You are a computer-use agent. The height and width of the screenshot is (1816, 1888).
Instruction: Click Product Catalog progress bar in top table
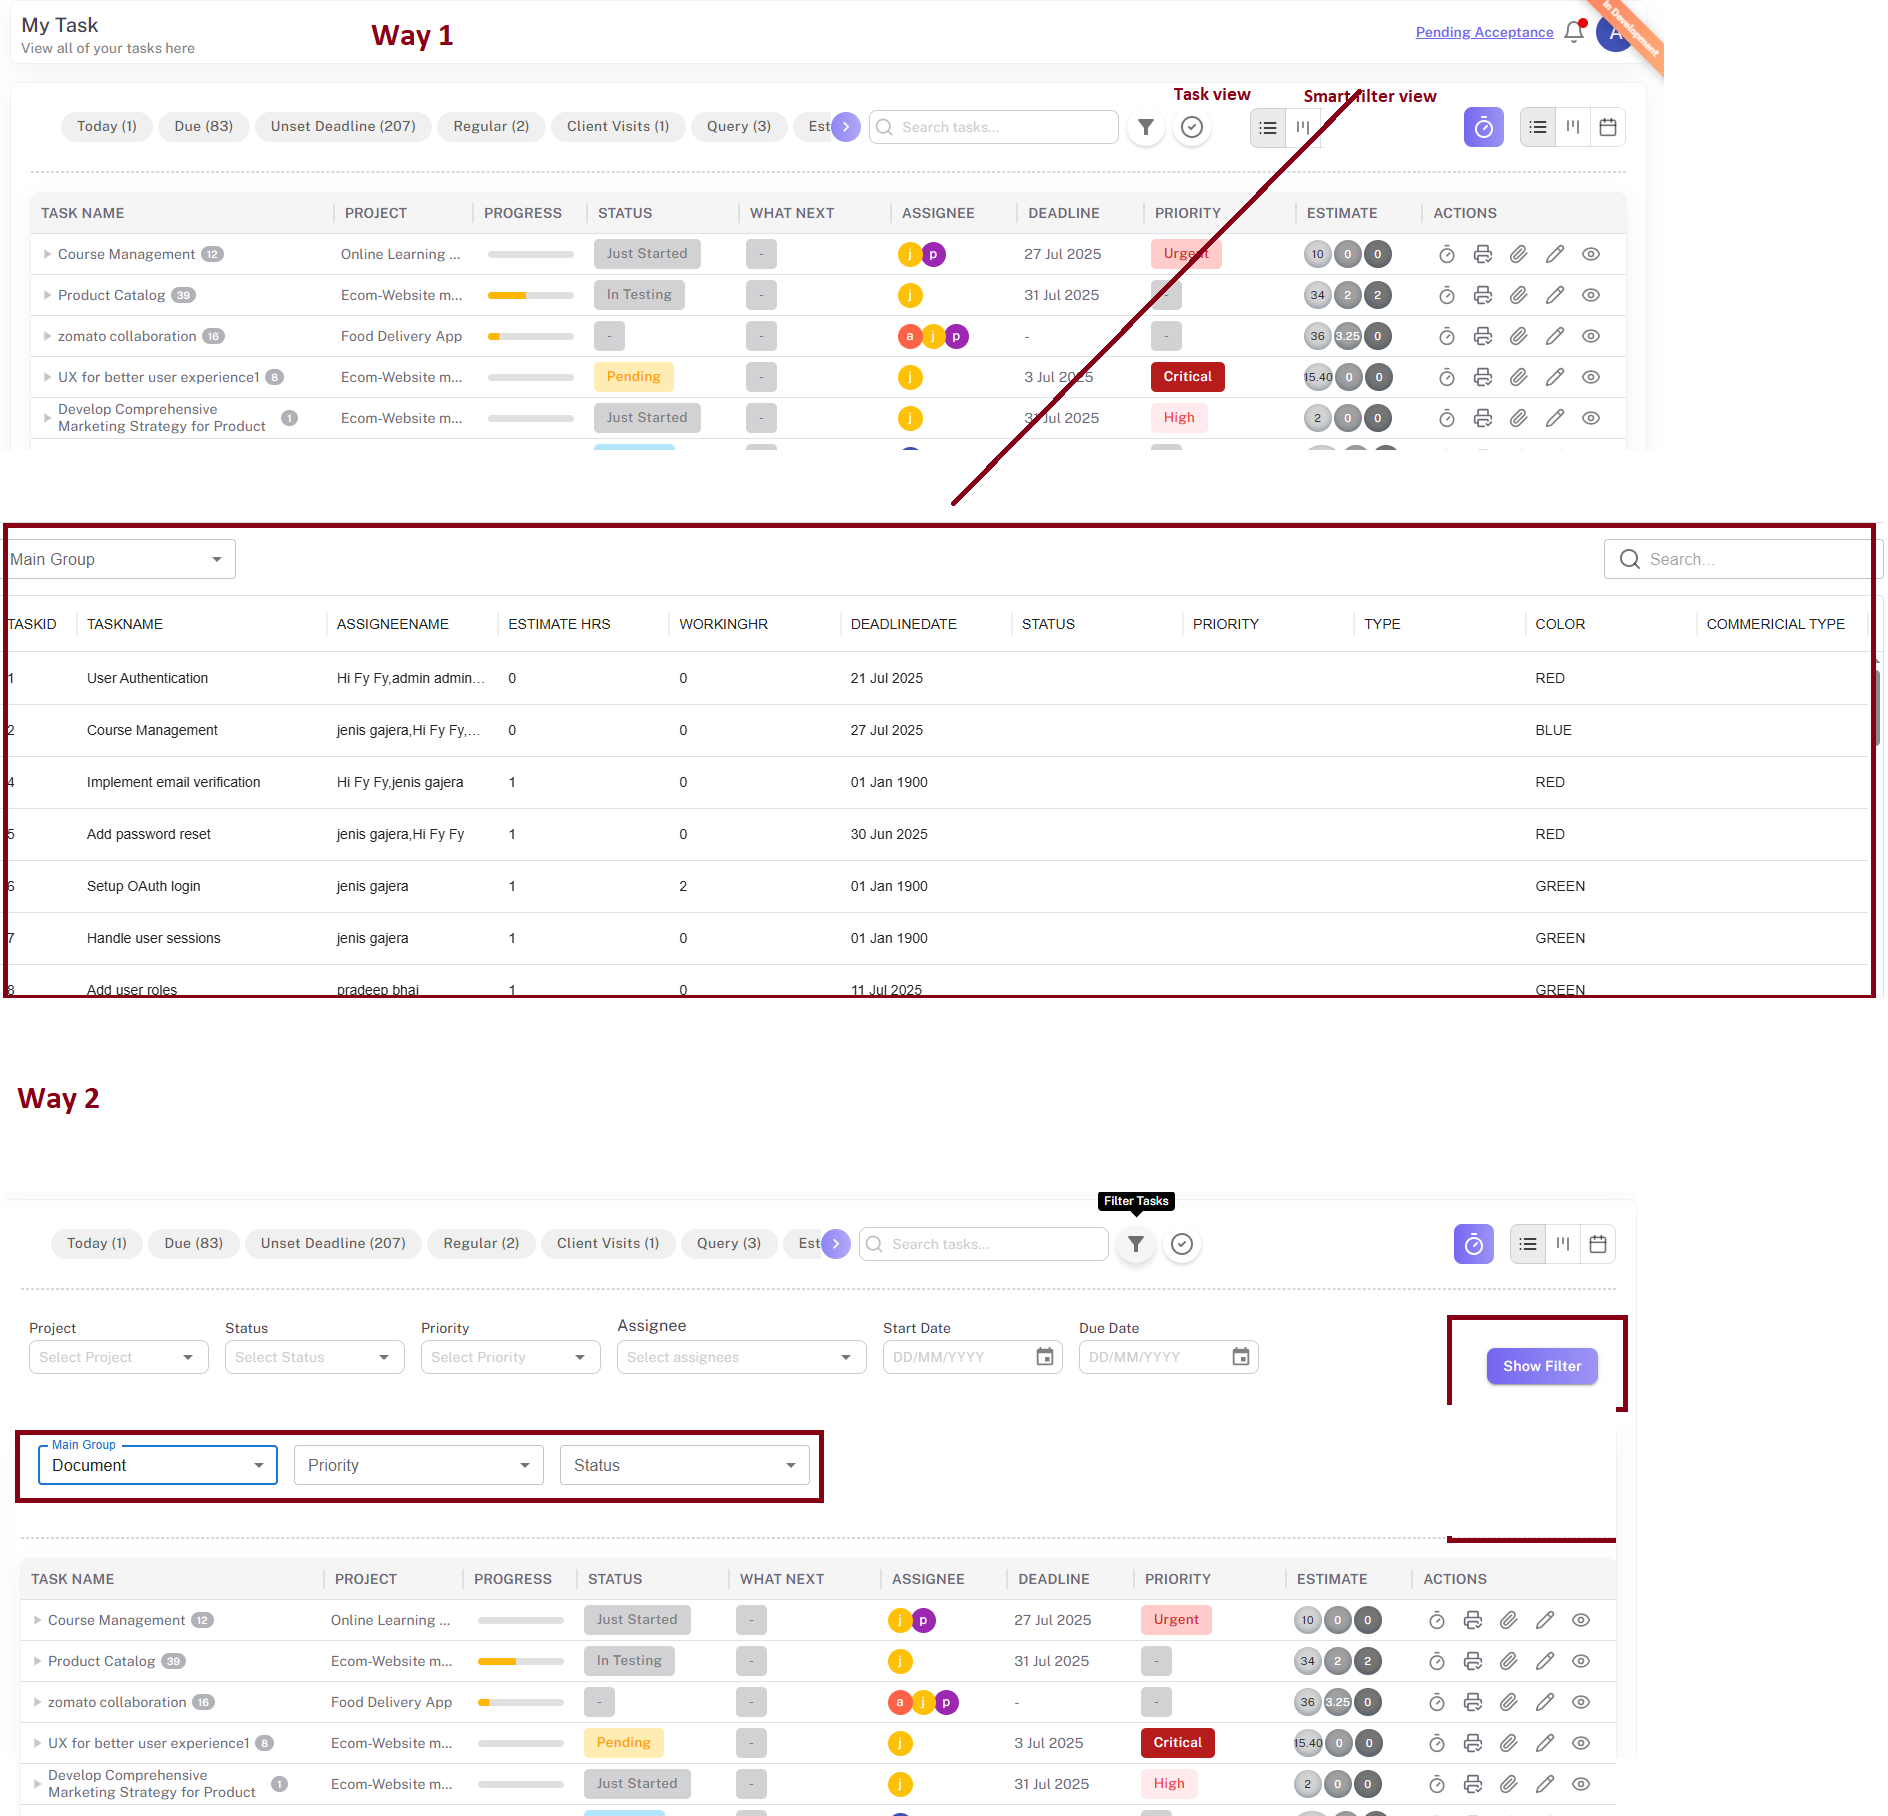(x=530, y=295)
